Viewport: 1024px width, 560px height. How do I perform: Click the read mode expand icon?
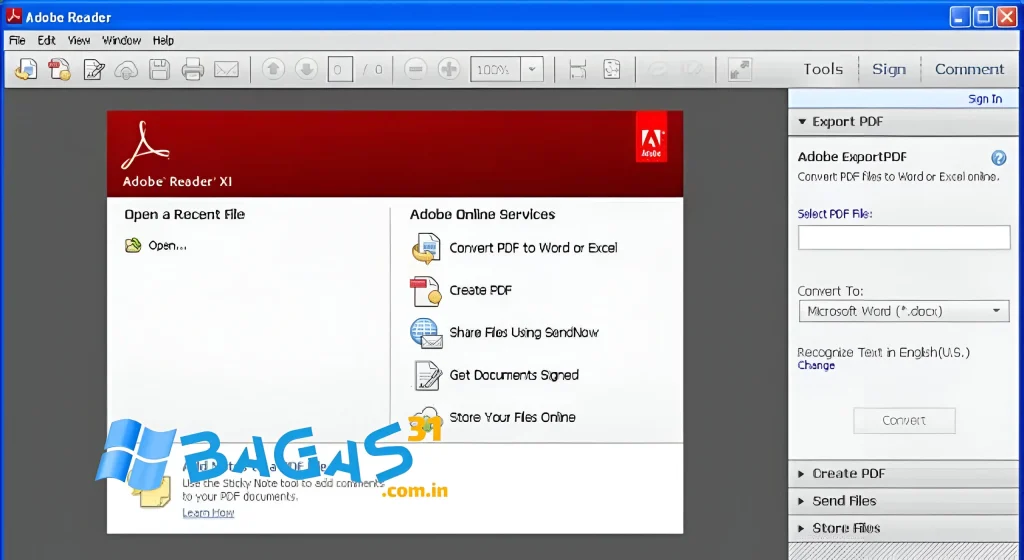tap(740, 69)
